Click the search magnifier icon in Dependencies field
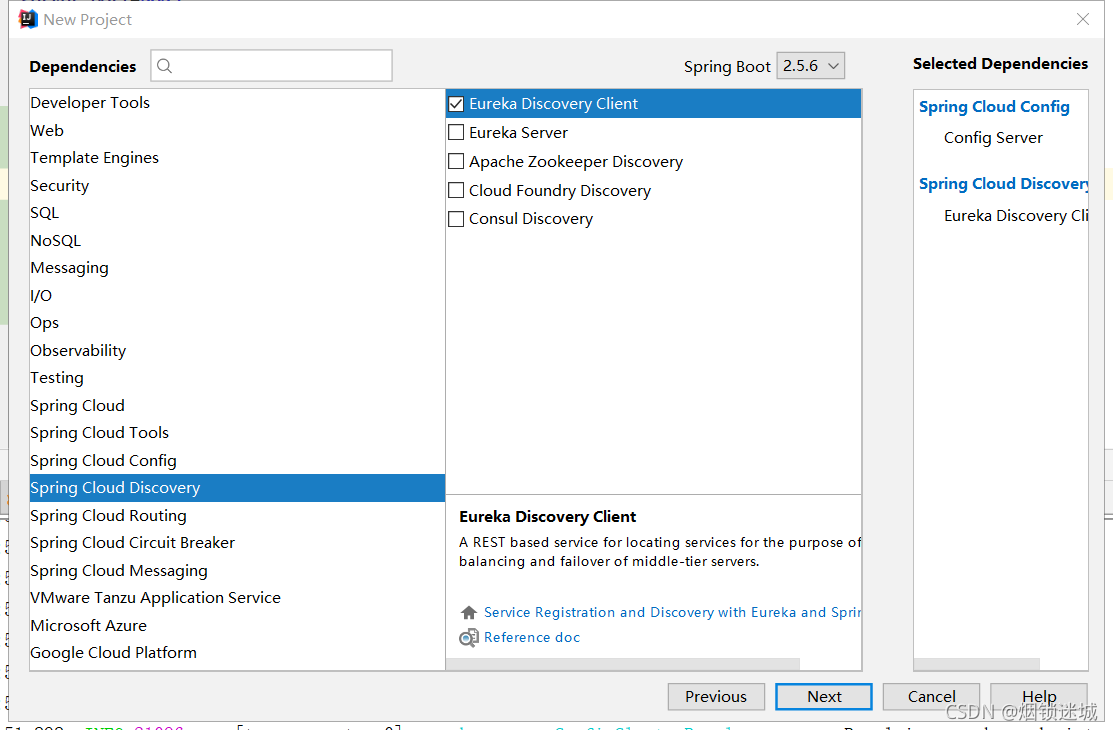 tap(163, 65)
